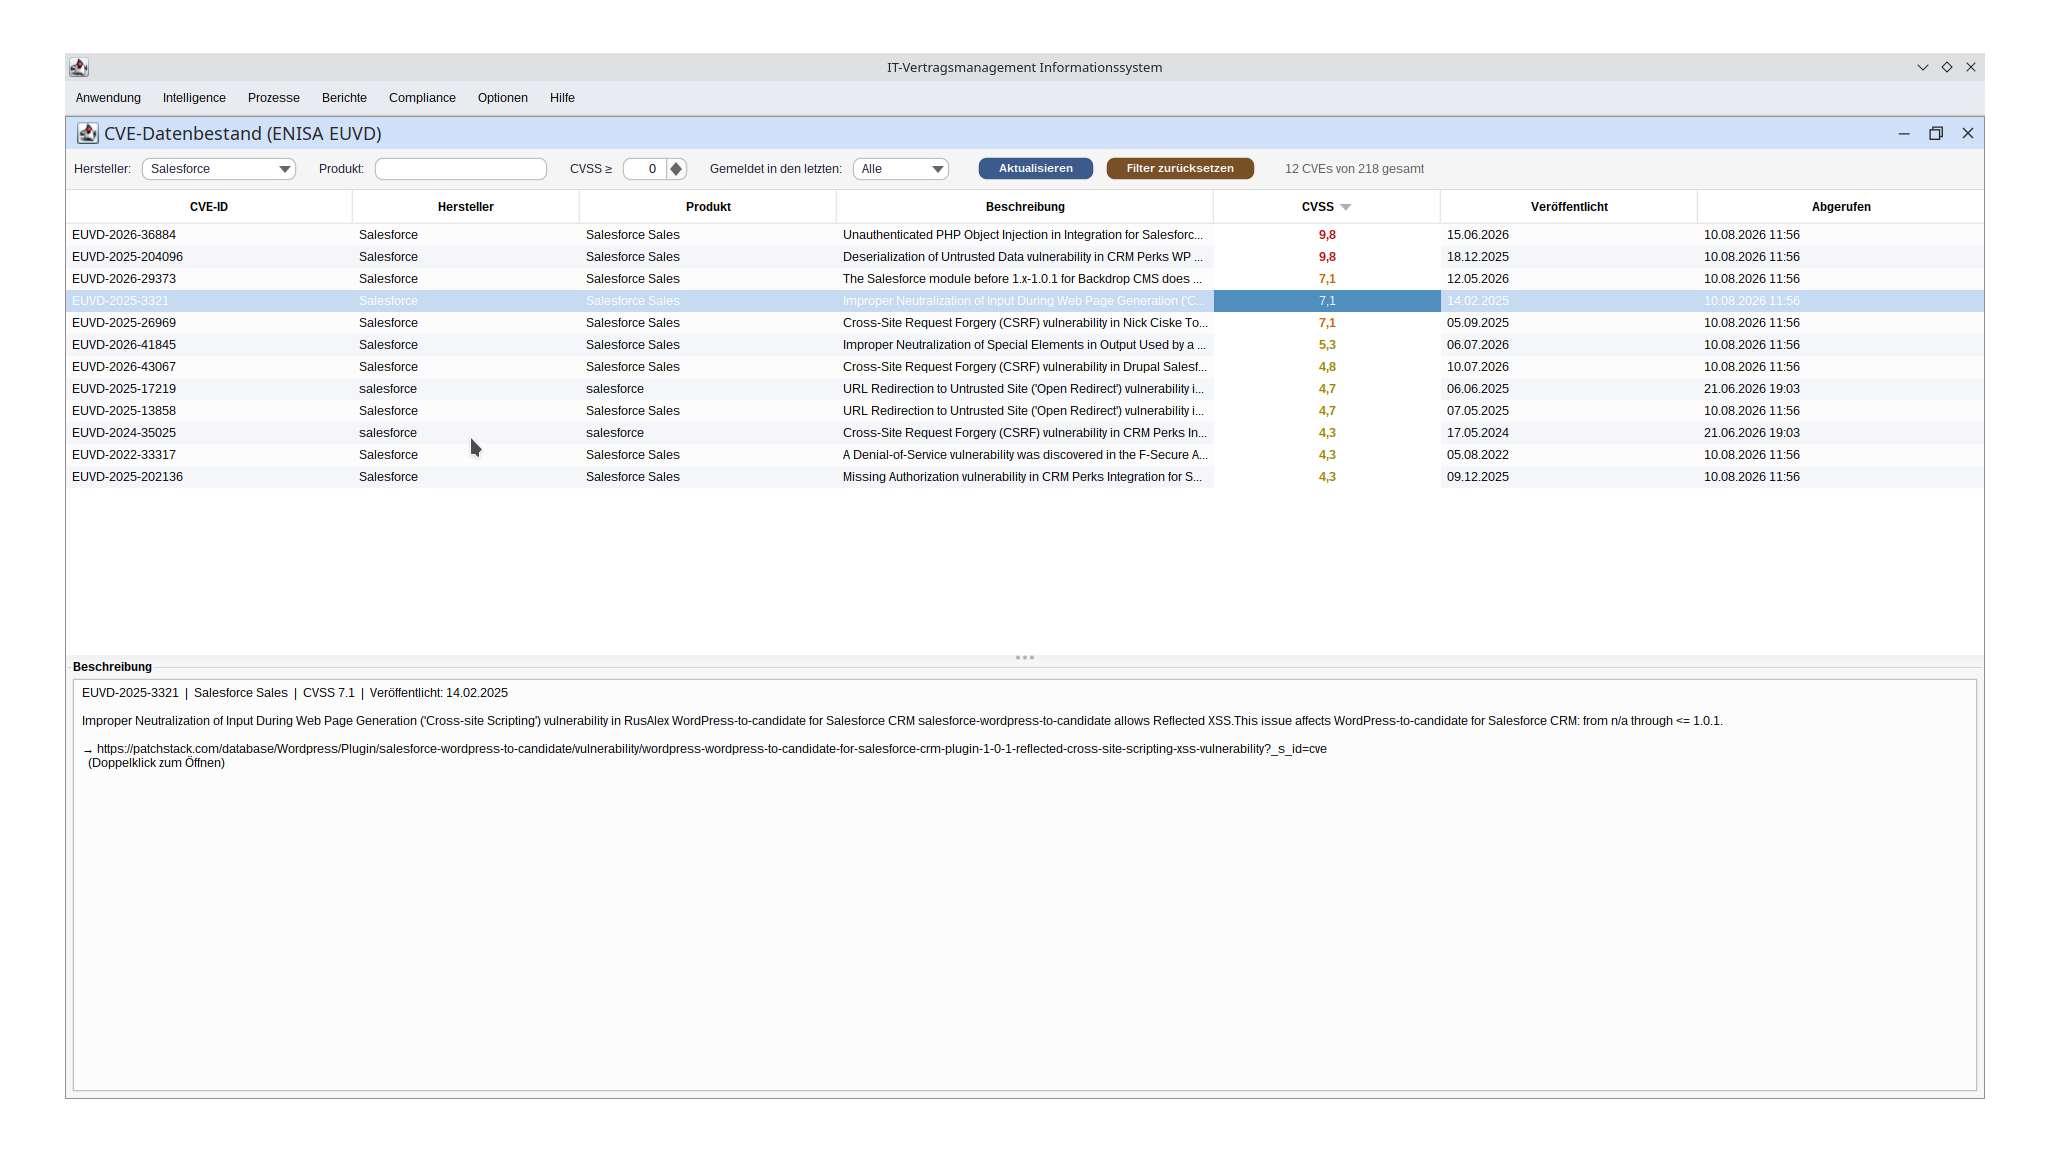Click the Filter zurücksetzen button

(1180, 169)
